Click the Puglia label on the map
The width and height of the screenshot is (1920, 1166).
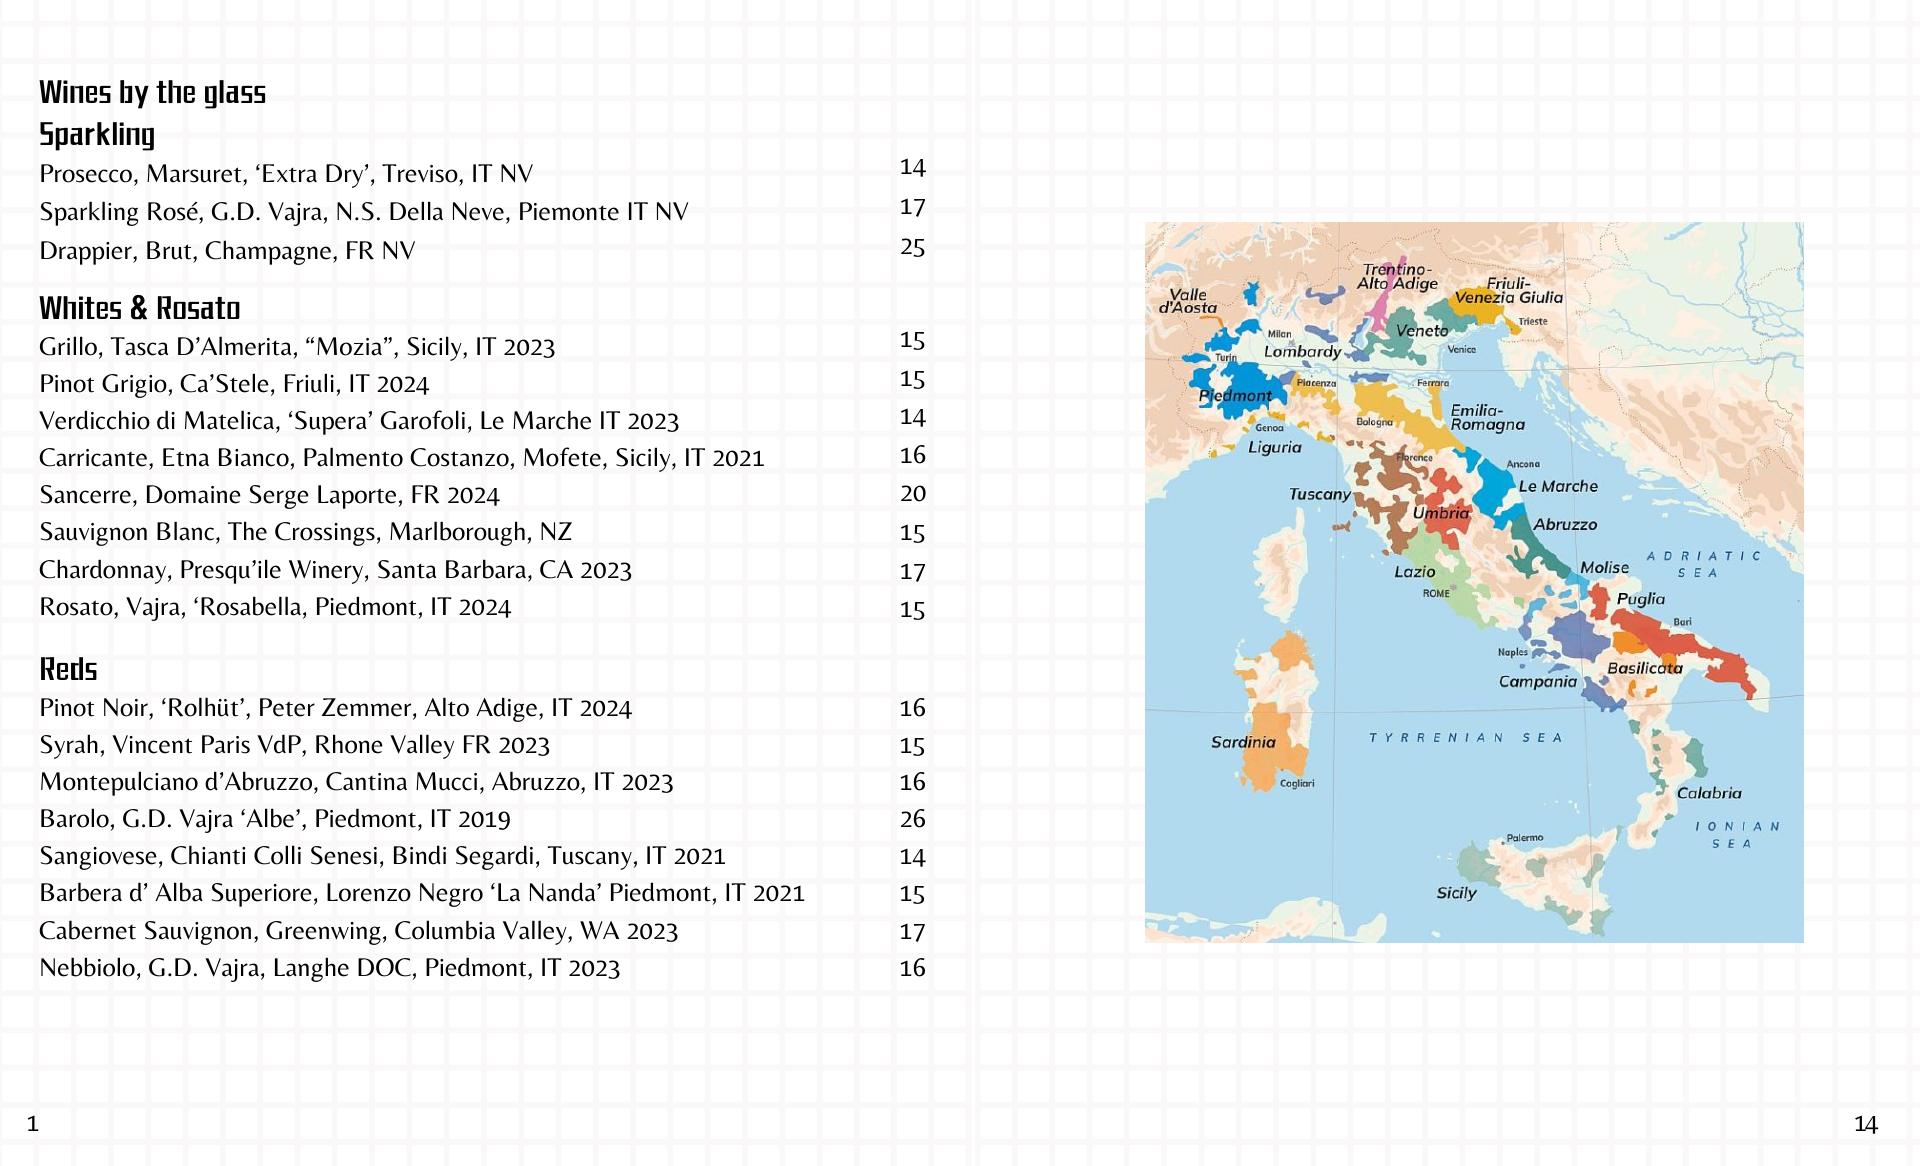coord(1641,599)
